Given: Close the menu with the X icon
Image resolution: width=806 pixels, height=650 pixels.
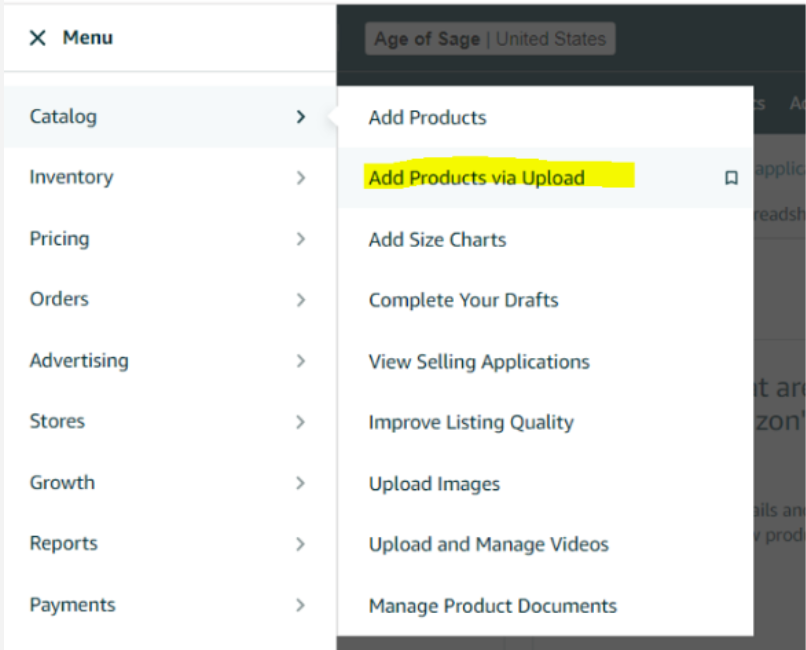Looking at the screenshot, I should (x=38, y=38).
